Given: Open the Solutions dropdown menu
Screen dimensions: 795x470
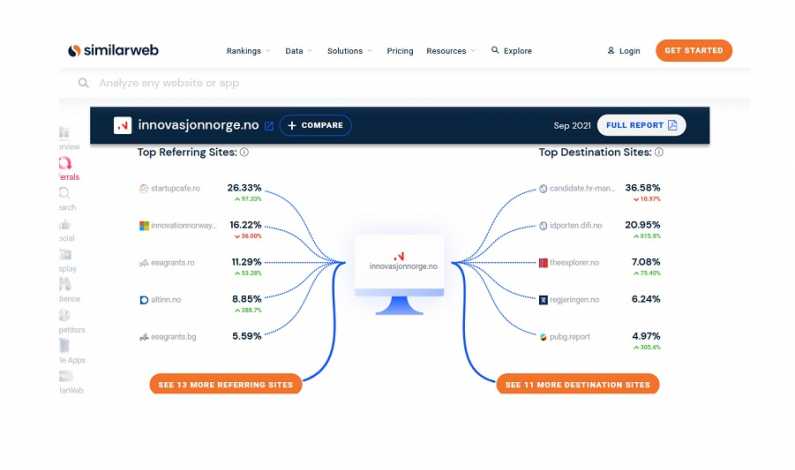Looking at the screenshot, I should pyautogui.click(x=349, y=51).
